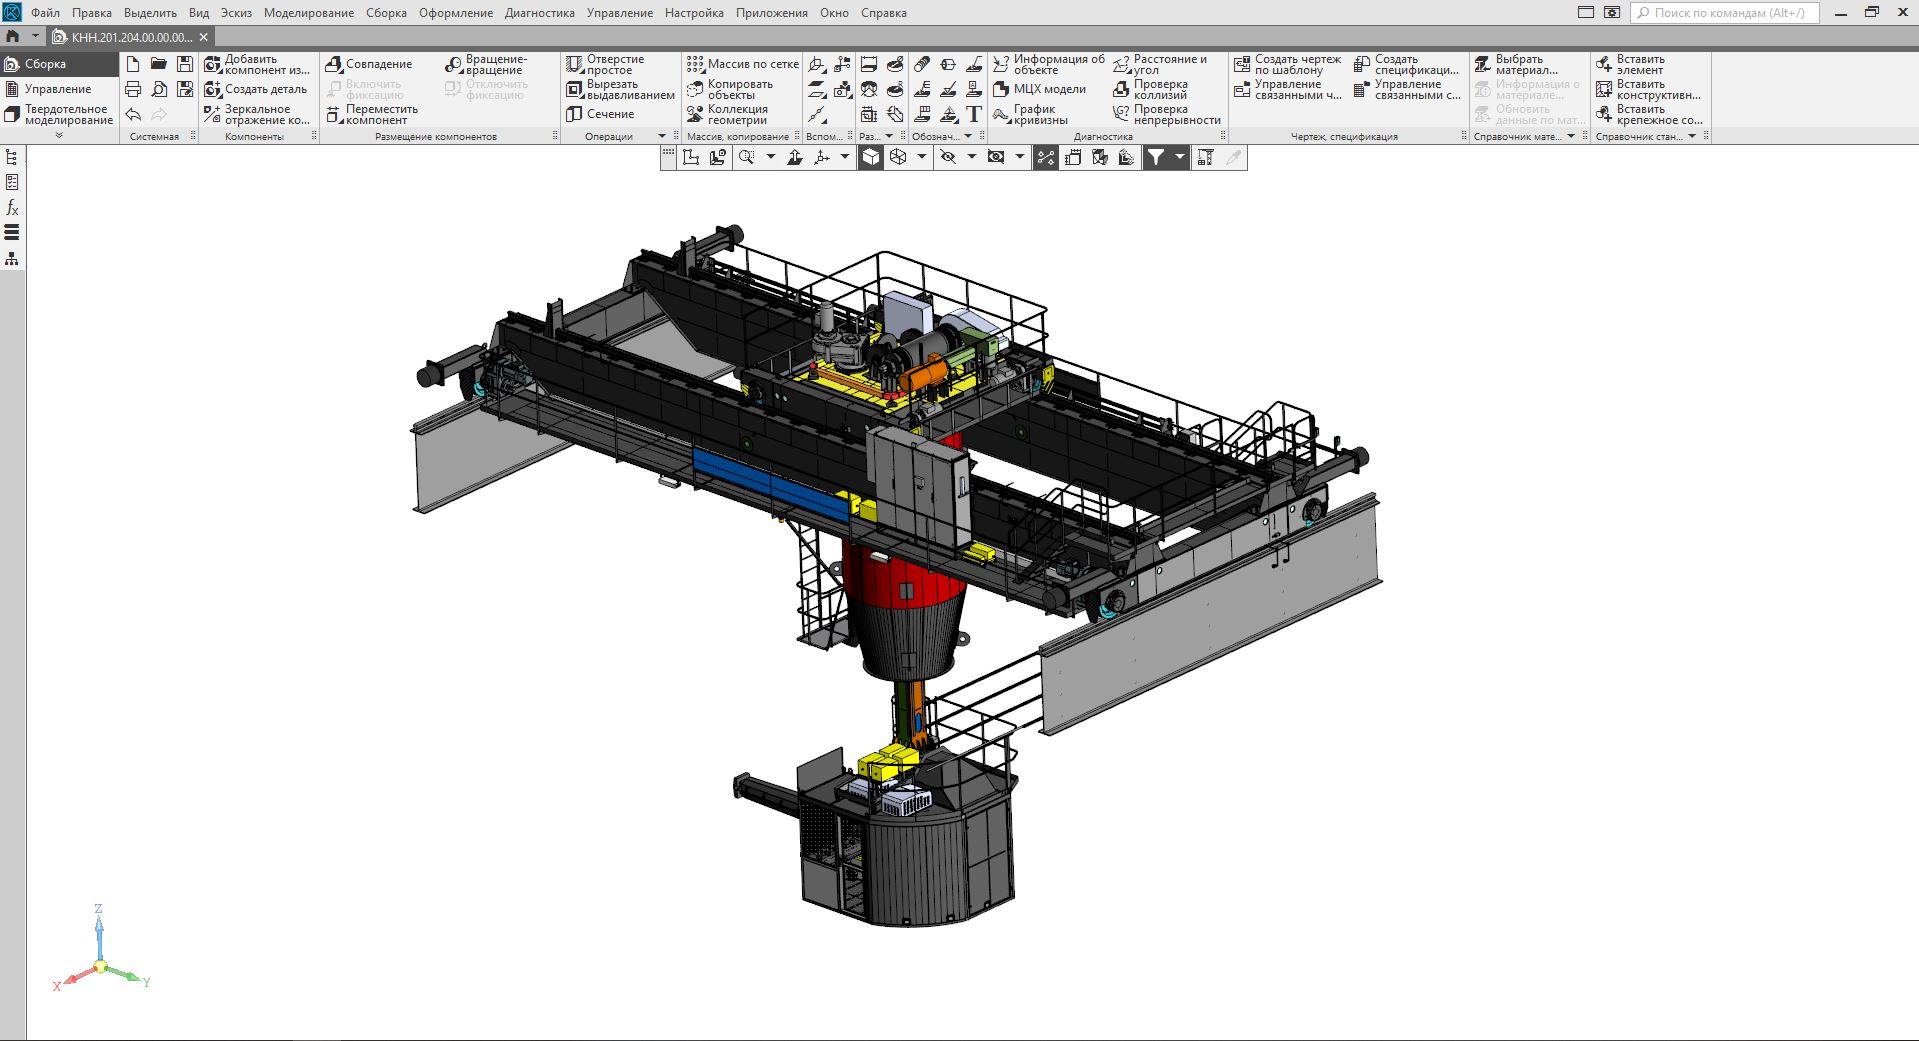Toggle wireframe cube display mode
1919x1041 pixels.
[x=898, y=157]
